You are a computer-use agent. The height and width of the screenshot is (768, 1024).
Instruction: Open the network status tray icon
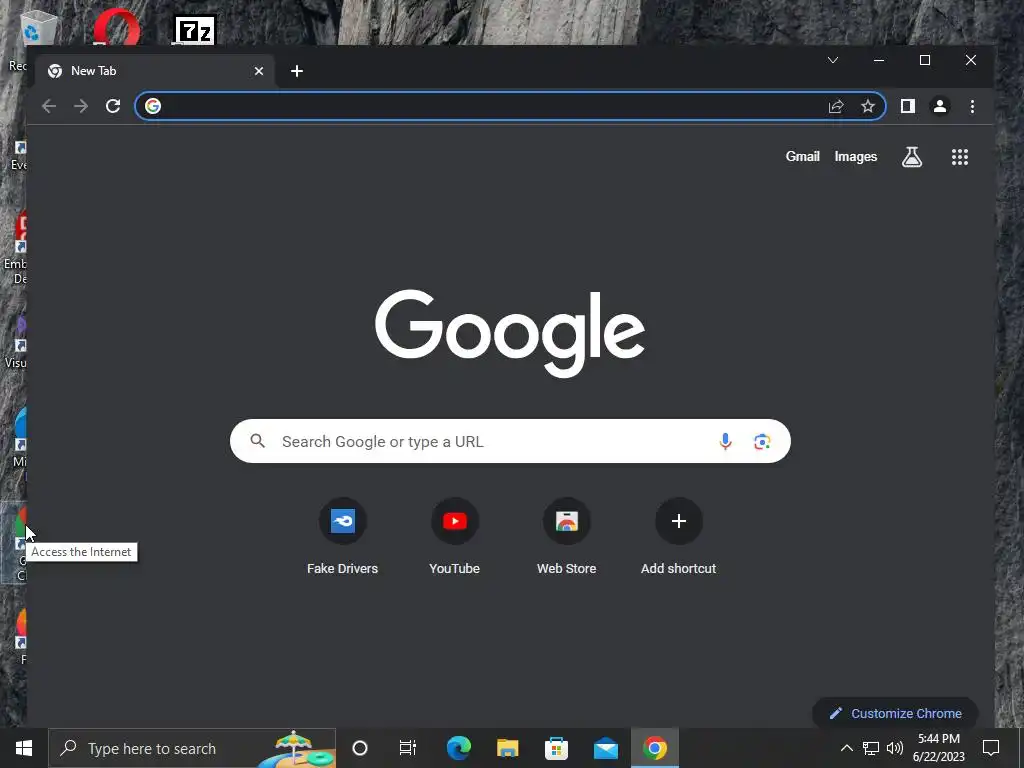(871, 748)
